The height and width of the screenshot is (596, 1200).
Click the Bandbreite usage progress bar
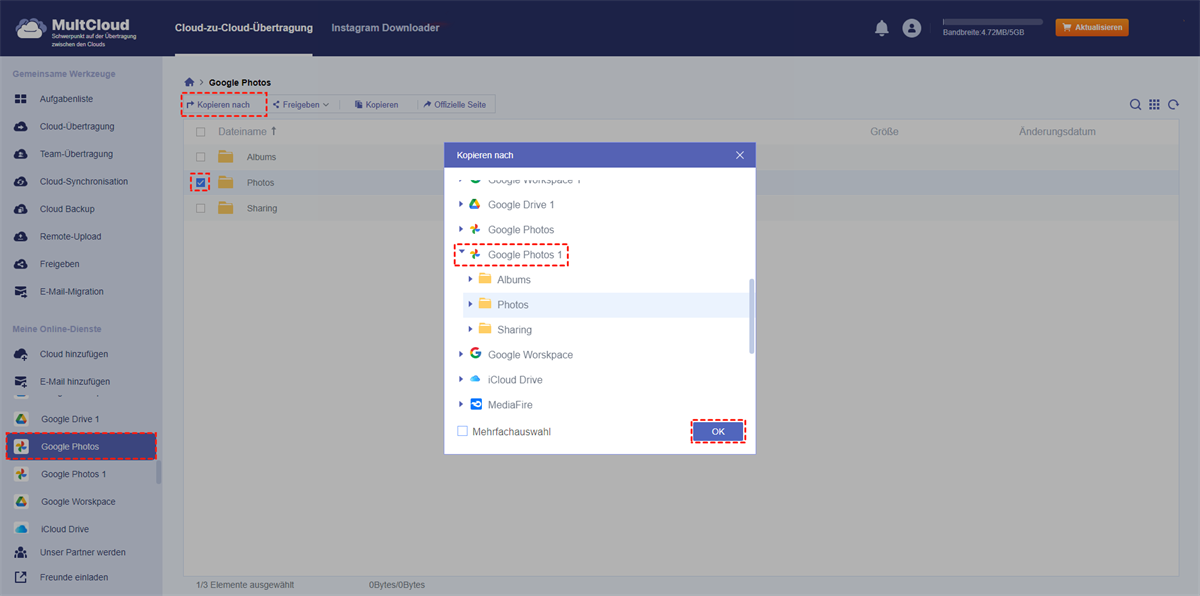point(993,21)
